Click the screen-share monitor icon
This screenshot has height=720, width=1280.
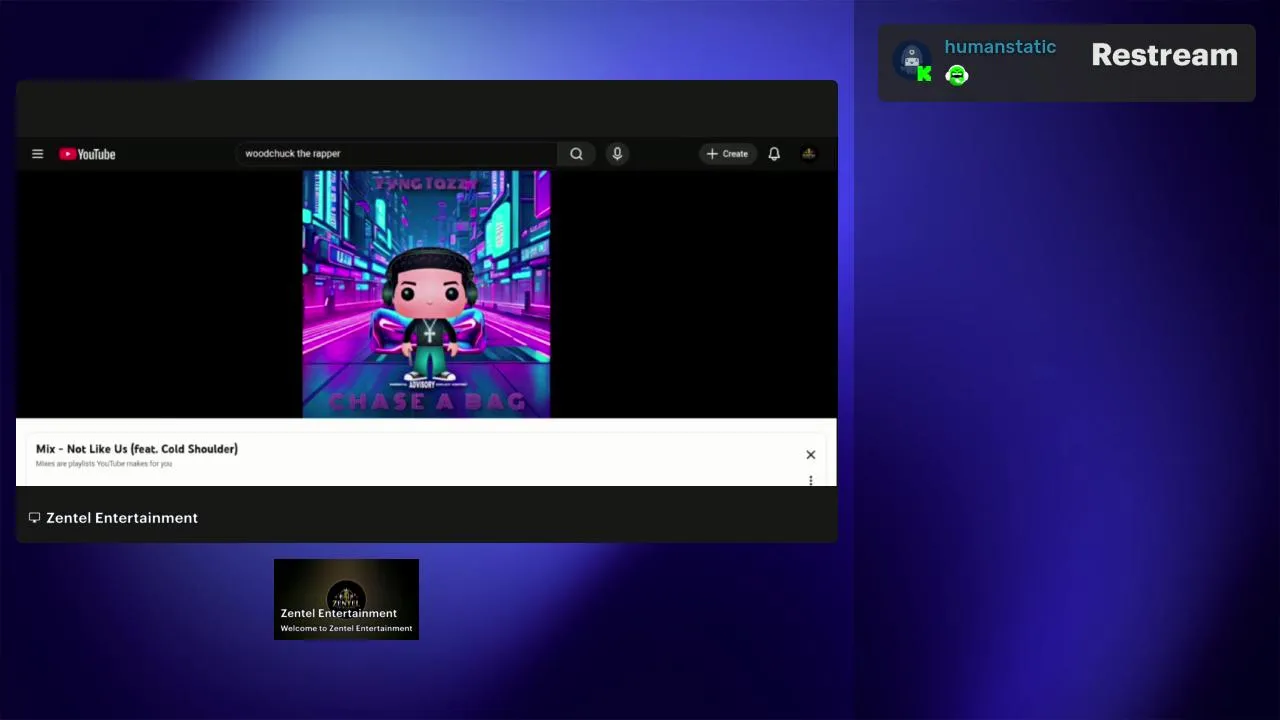[34, 518]
